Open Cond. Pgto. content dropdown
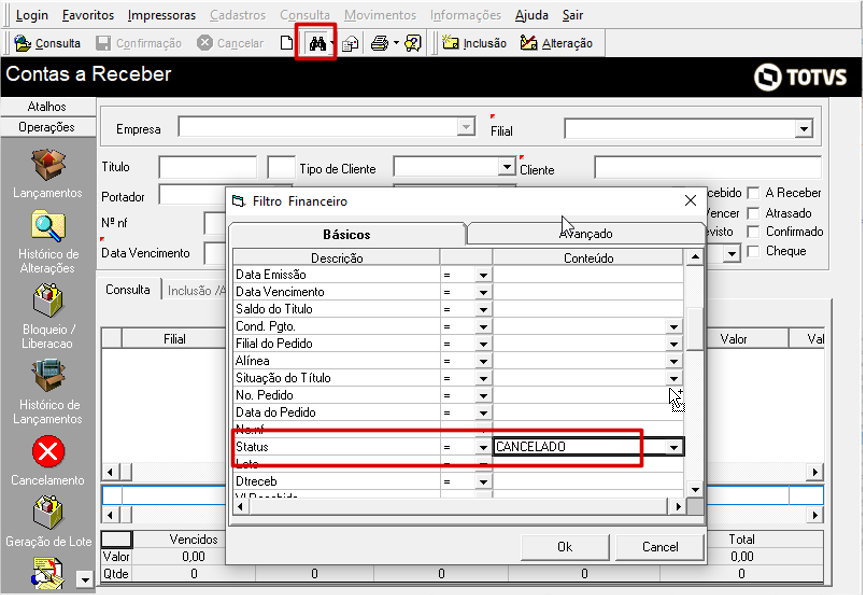The image size is (863, 595). 674,327
